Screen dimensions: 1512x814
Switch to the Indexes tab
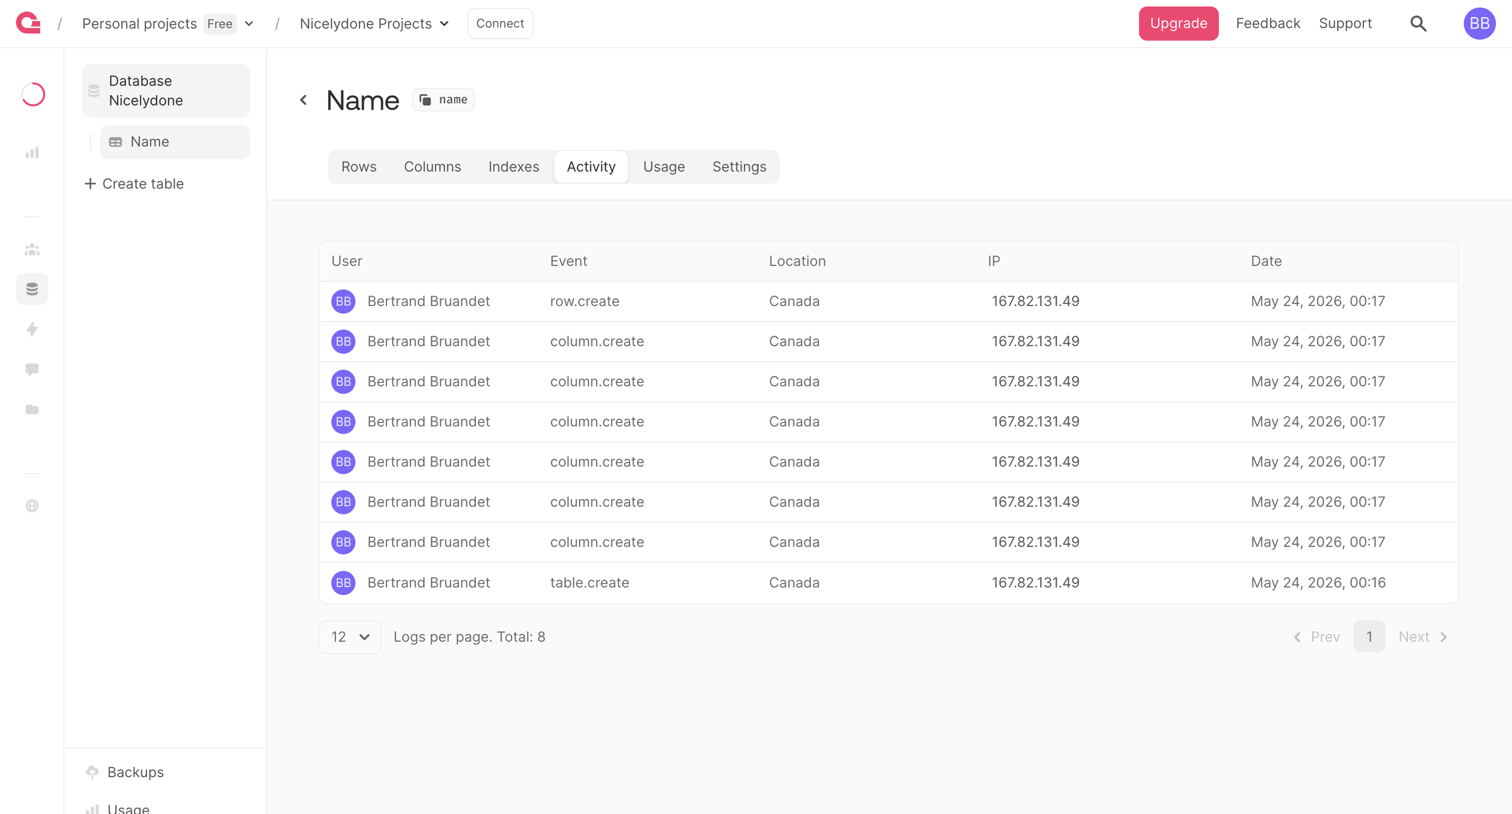(x=514, y=167)
